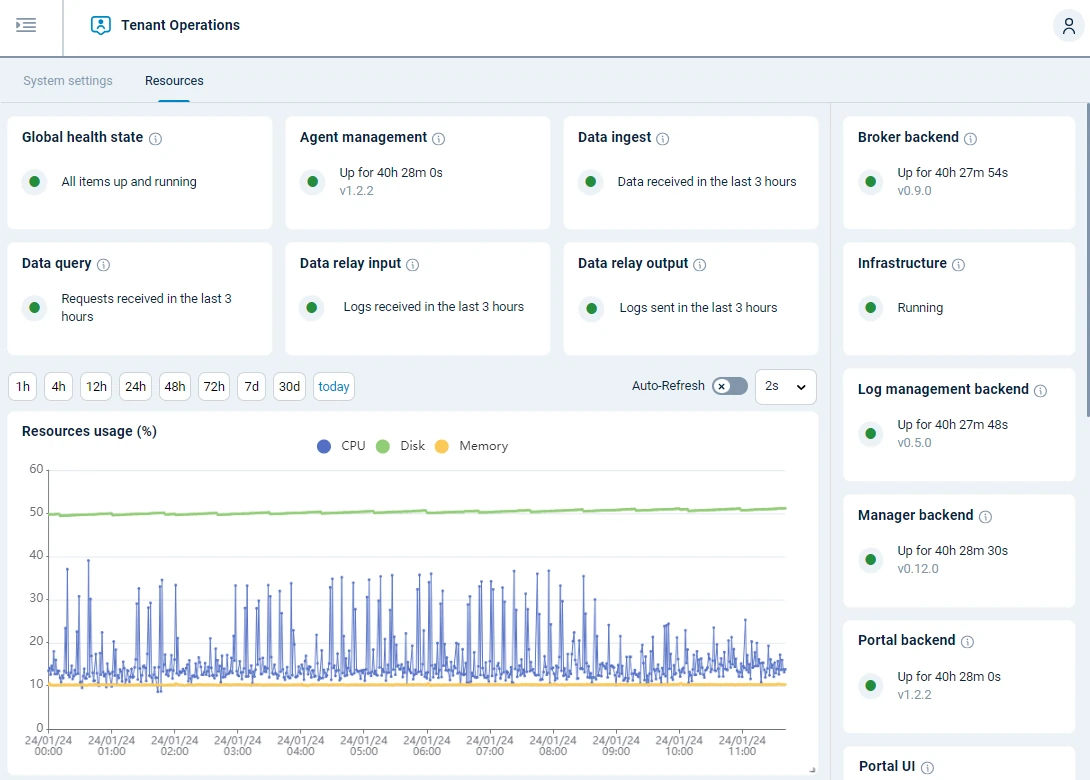The width and height of the screenshot is (1090, 780).
Task: Click info icon beside Log management backend
Action: pyautogui.click(x=1040, y=391)
